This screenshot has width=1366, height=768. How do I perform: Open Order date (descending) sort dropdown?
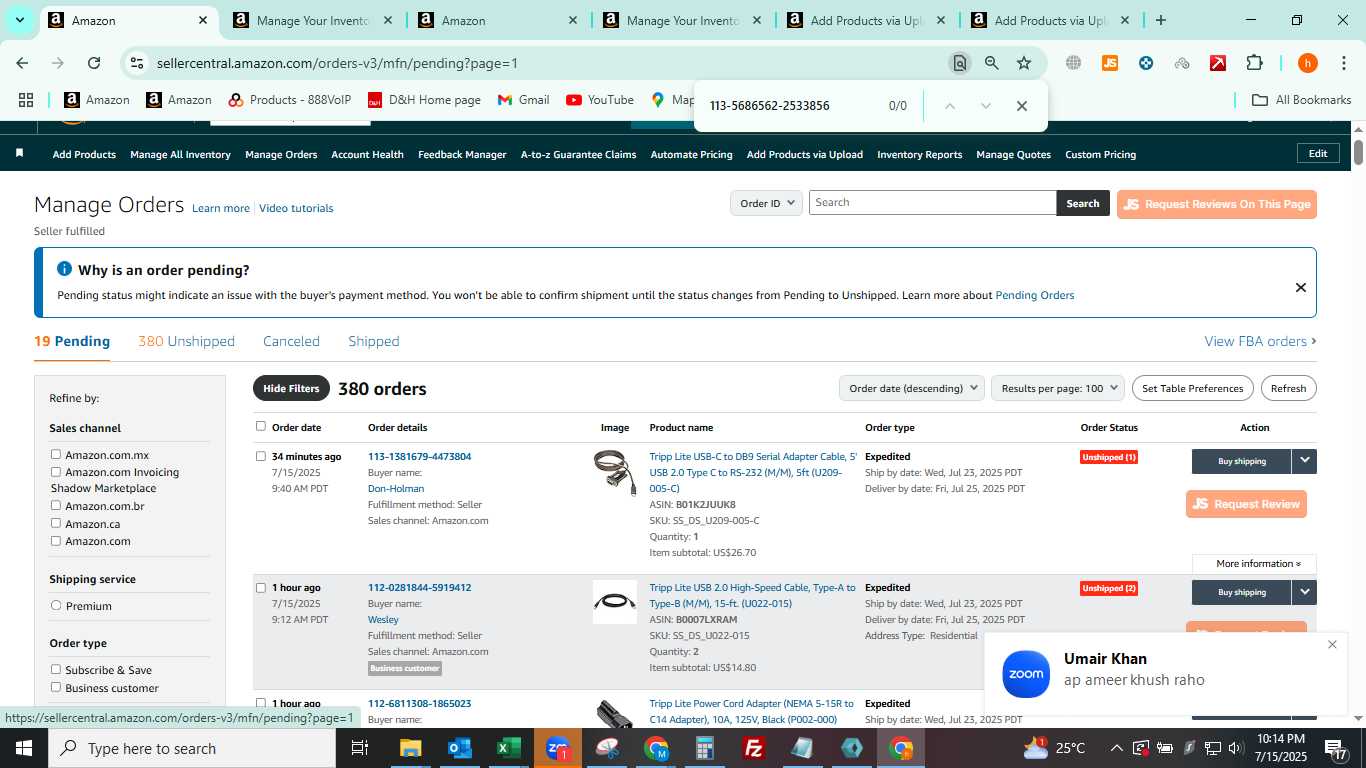pyautogui.click(x=911, y=388)
